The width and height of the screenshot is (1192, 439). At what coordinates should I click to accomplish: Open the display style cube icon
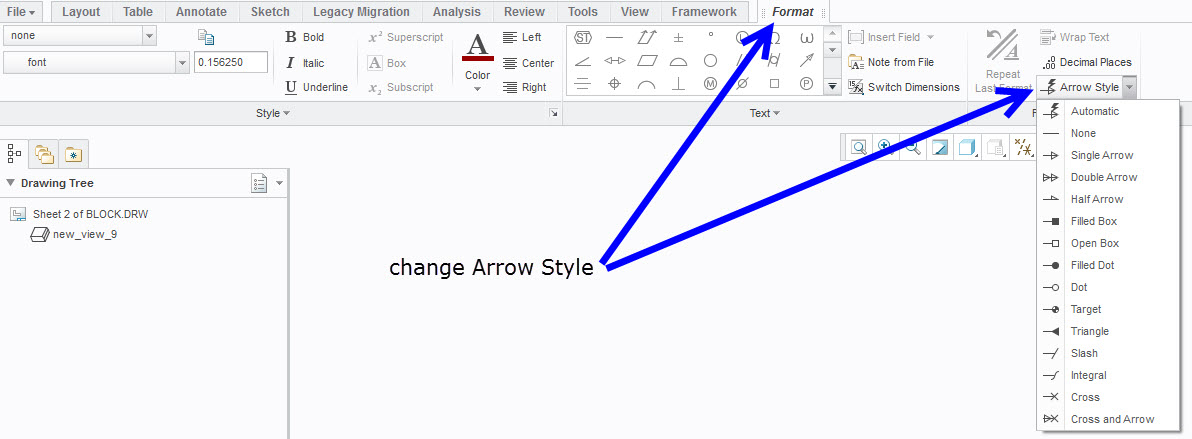pyautogui.click(x=967, y=148)
